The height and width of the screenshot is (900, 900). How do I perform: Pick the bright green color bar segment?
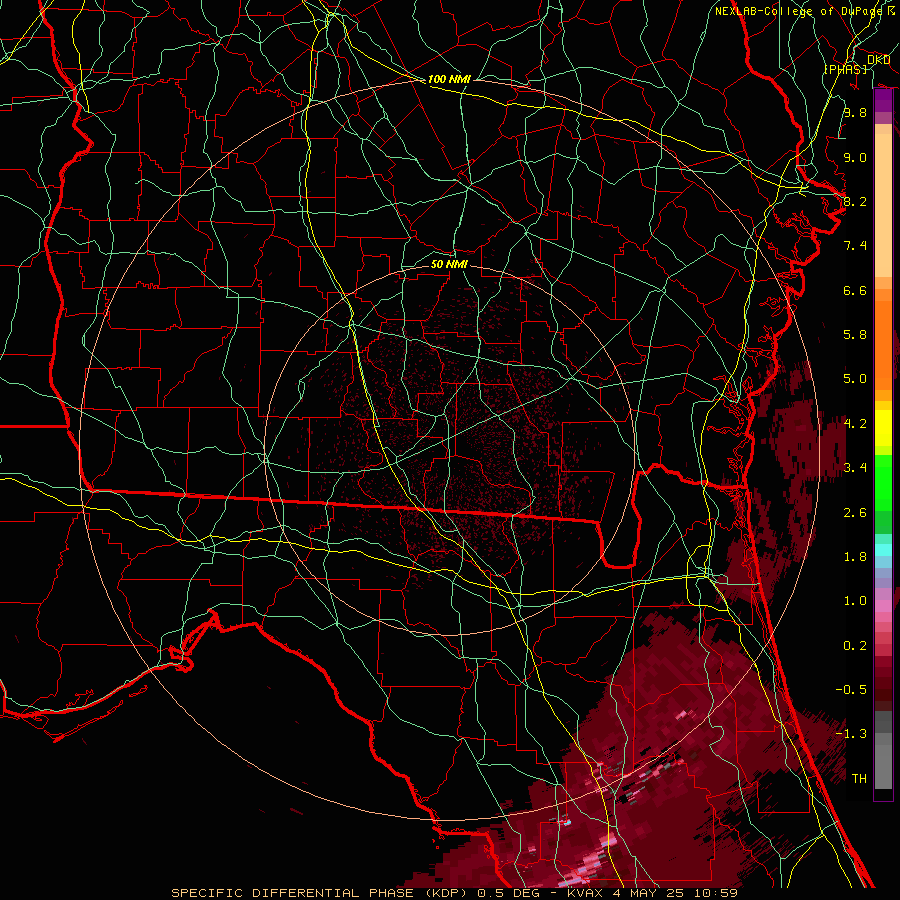pyautogui.click(x=883, y=483)
